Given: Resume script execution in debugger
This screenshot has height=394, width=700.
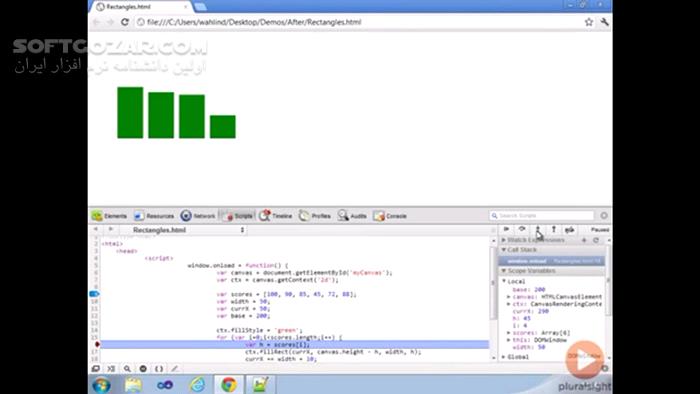Looking at the screenshot, I should (x=506, y=229).
